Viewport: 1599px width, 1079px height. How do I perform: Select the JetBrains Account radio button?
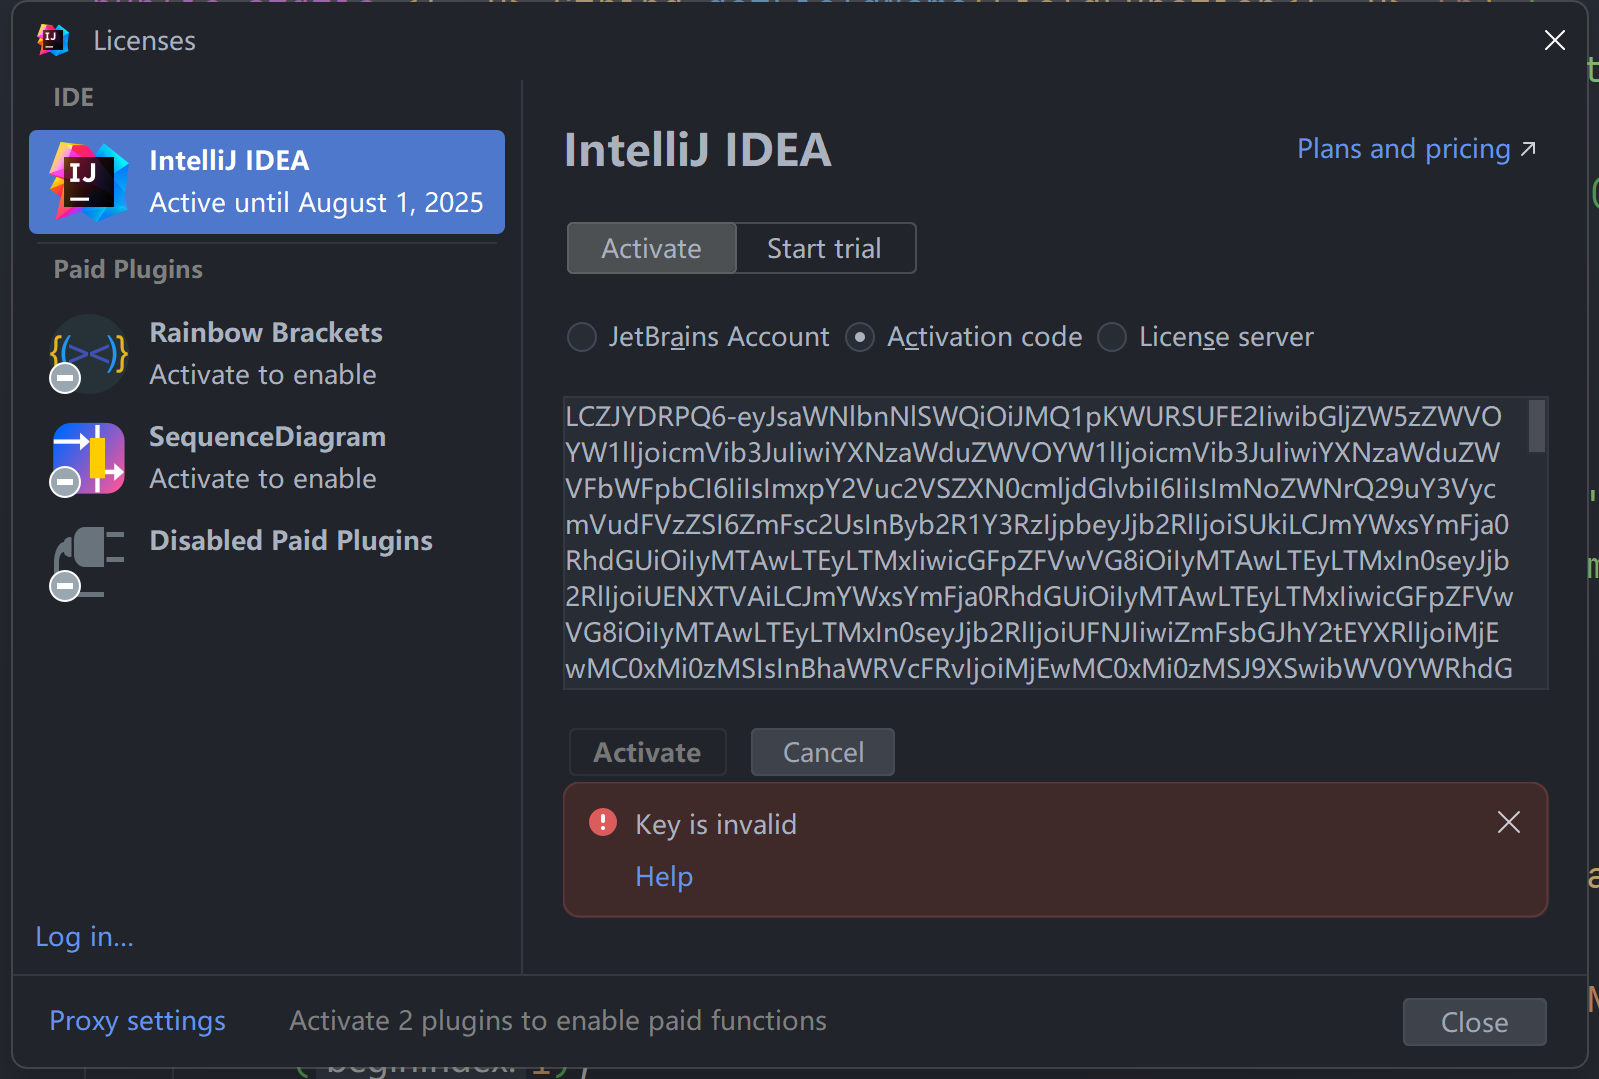[x=582, y=337]
